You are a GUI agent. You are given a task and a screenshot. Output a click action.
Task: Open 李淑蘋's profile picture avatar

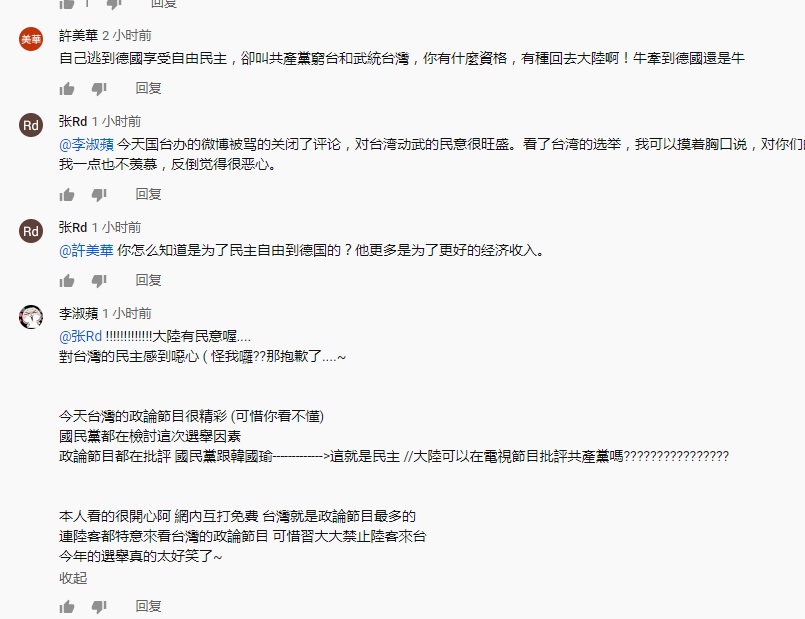coord(31,317)
